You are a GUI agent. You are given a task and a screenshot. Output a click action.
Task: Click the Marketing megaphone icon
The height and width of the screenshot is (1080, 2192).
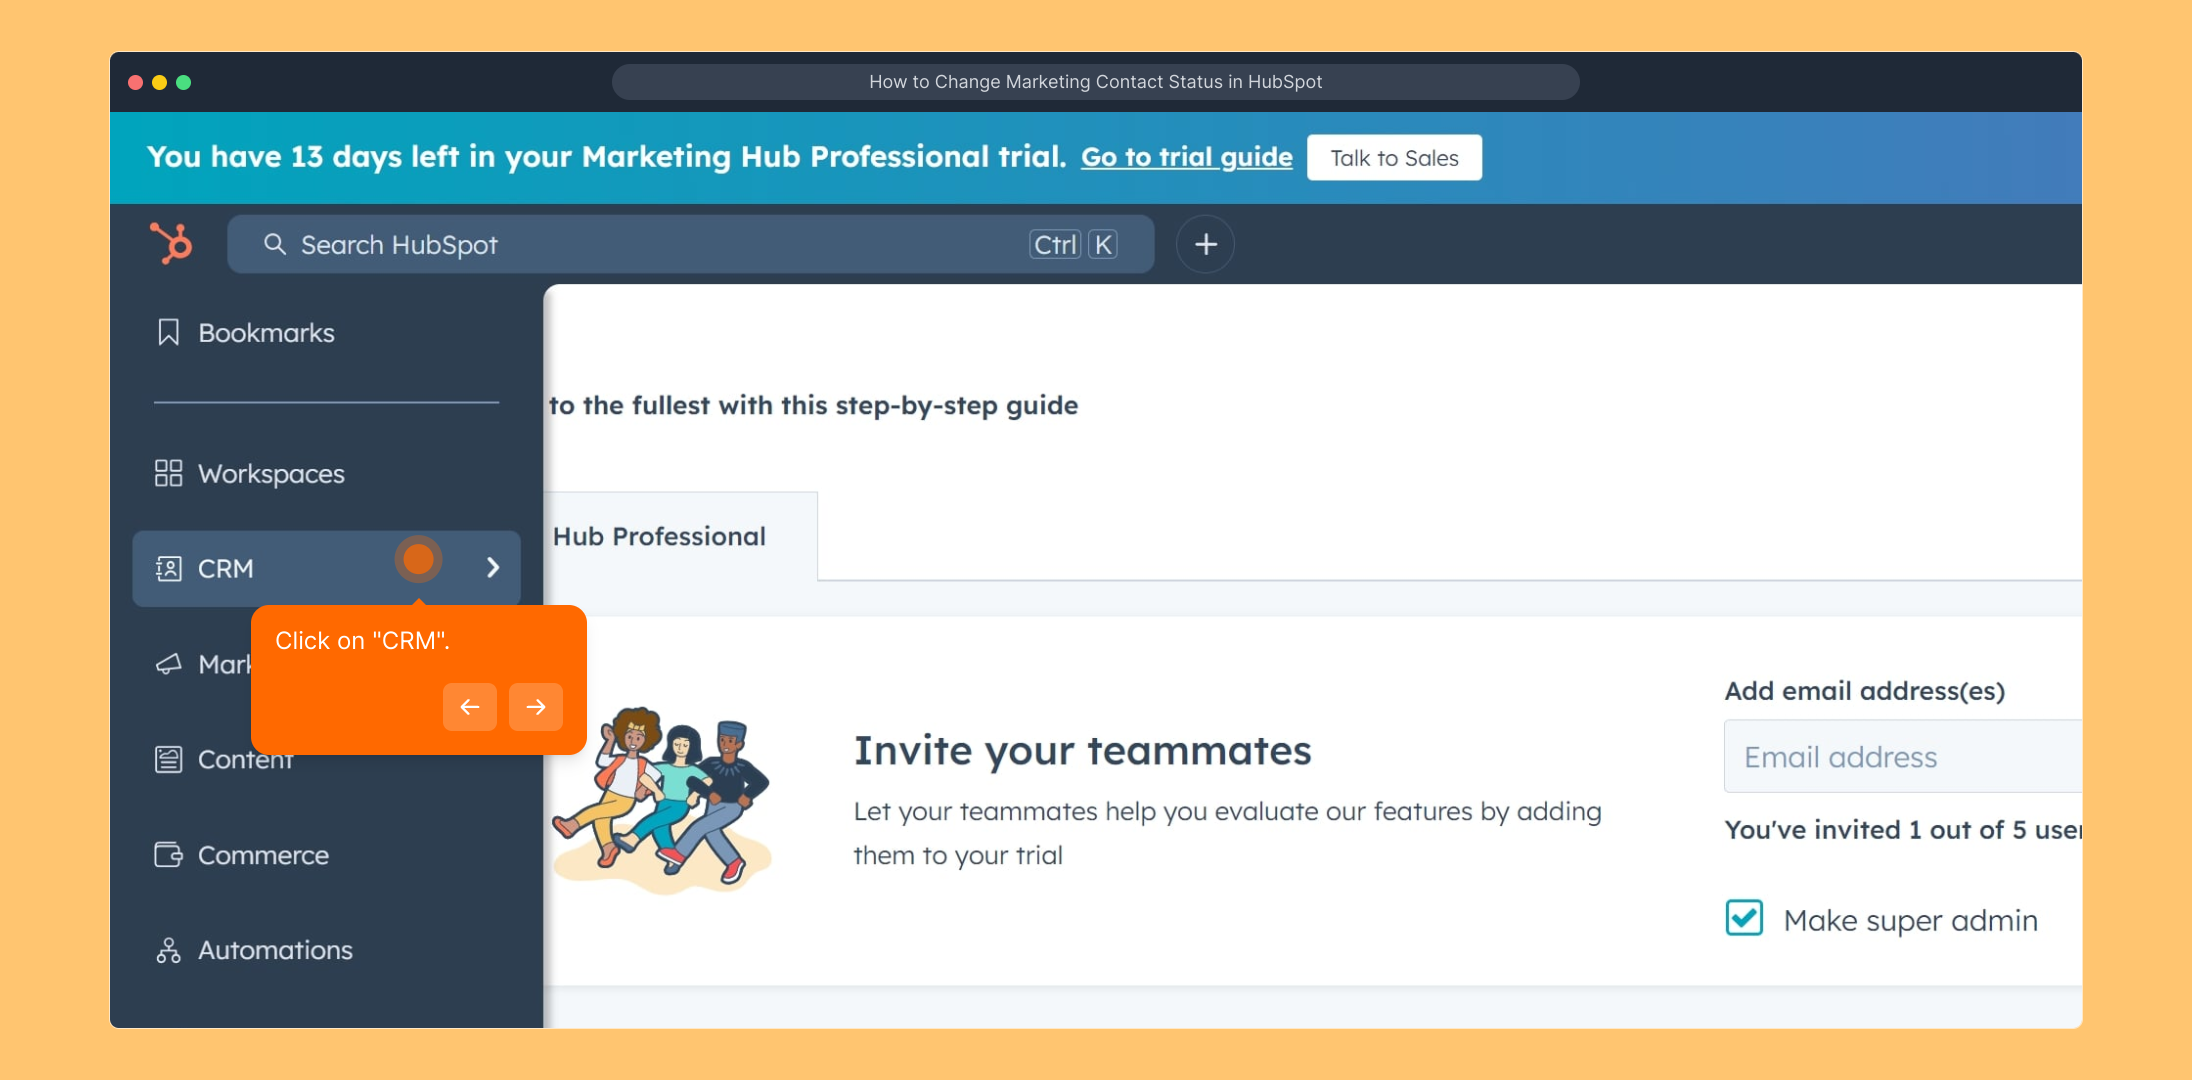168,664
